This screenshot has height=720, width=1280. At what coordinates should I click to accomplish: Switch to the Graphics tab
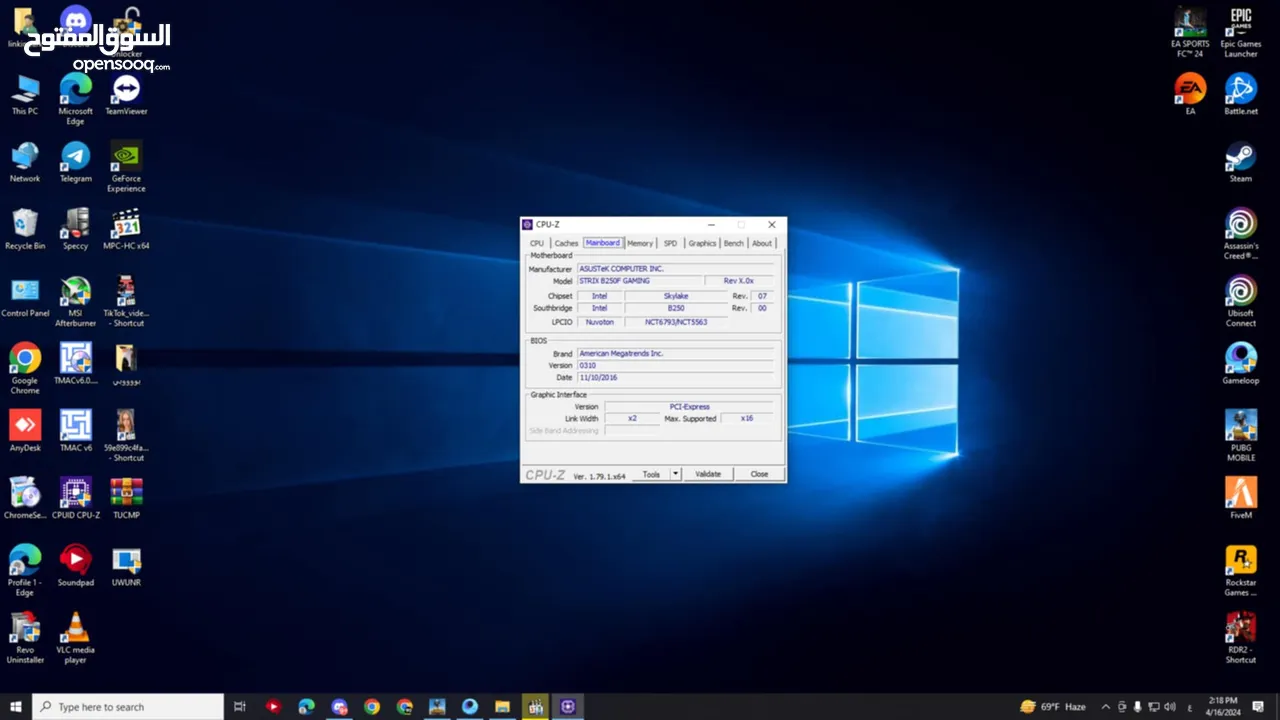(x=702, y=243)
